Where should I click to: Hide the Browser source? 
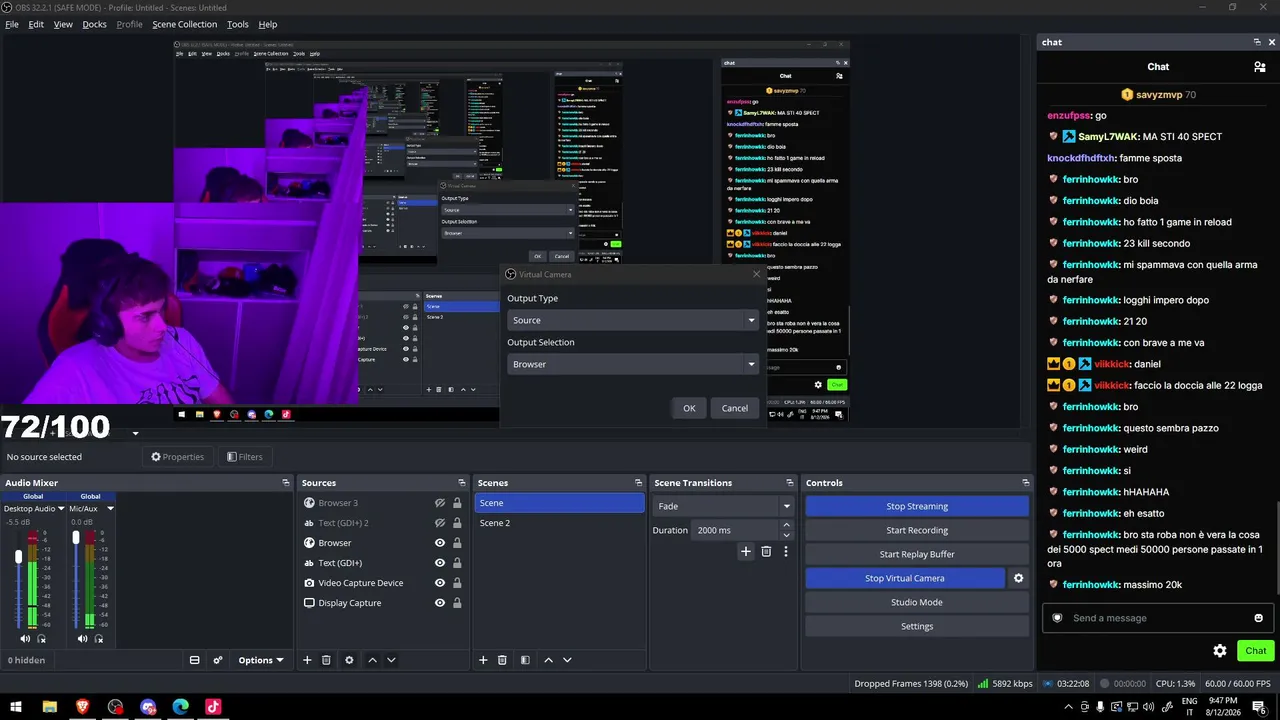click(439, 543)
